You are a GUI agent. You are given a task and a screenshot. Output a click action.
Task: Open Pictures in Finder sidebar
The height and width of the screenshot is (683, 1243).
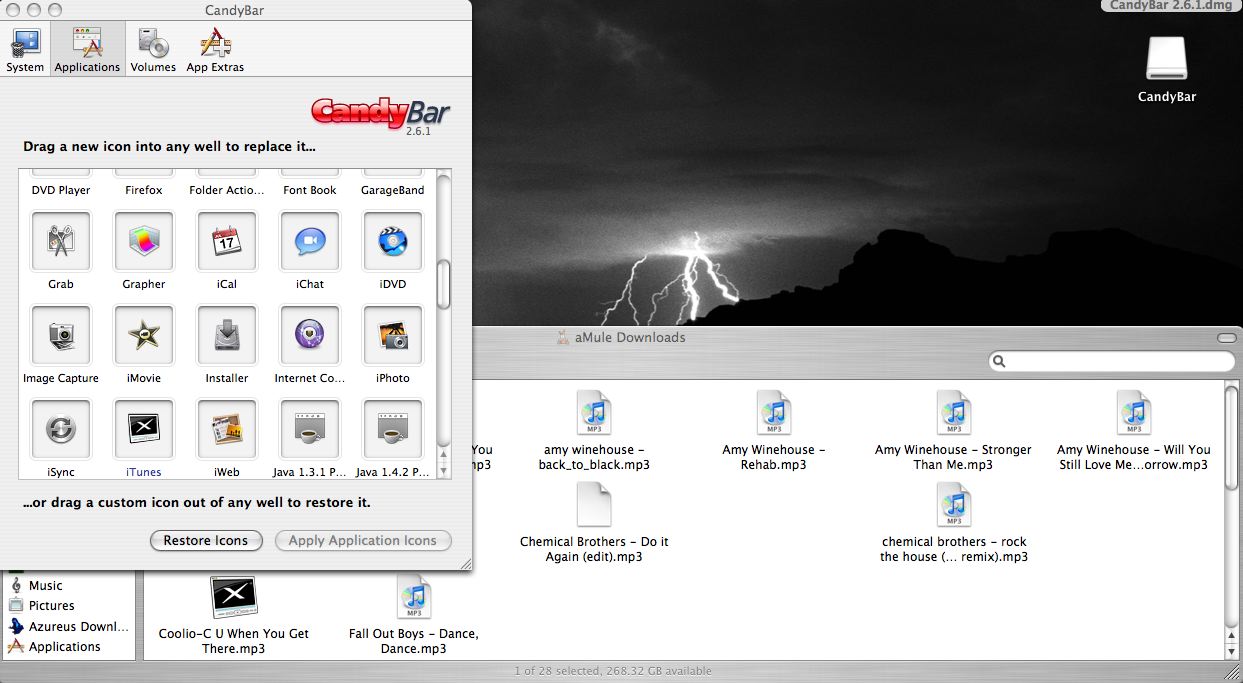coord(41,605)
